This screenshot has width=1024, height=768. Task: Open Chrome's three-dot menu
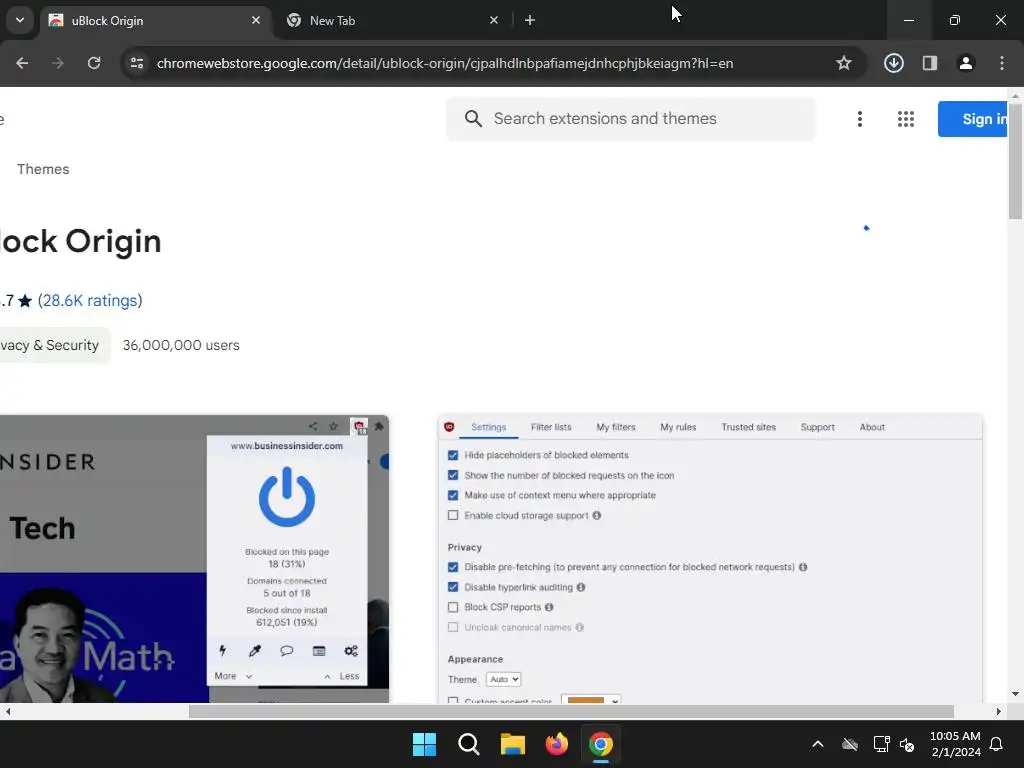[1002, 63]
